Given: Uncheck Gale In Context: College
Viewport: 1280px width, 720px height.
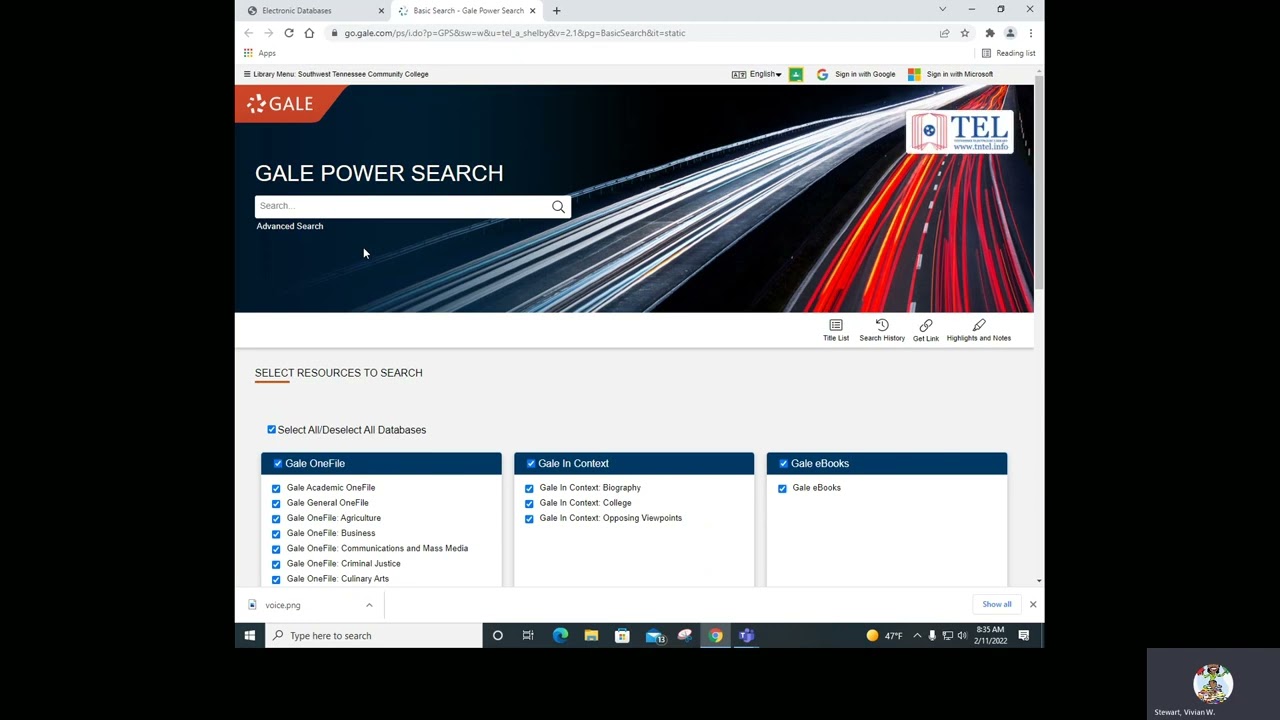Looking at the screenshot, I should [529, 503].
